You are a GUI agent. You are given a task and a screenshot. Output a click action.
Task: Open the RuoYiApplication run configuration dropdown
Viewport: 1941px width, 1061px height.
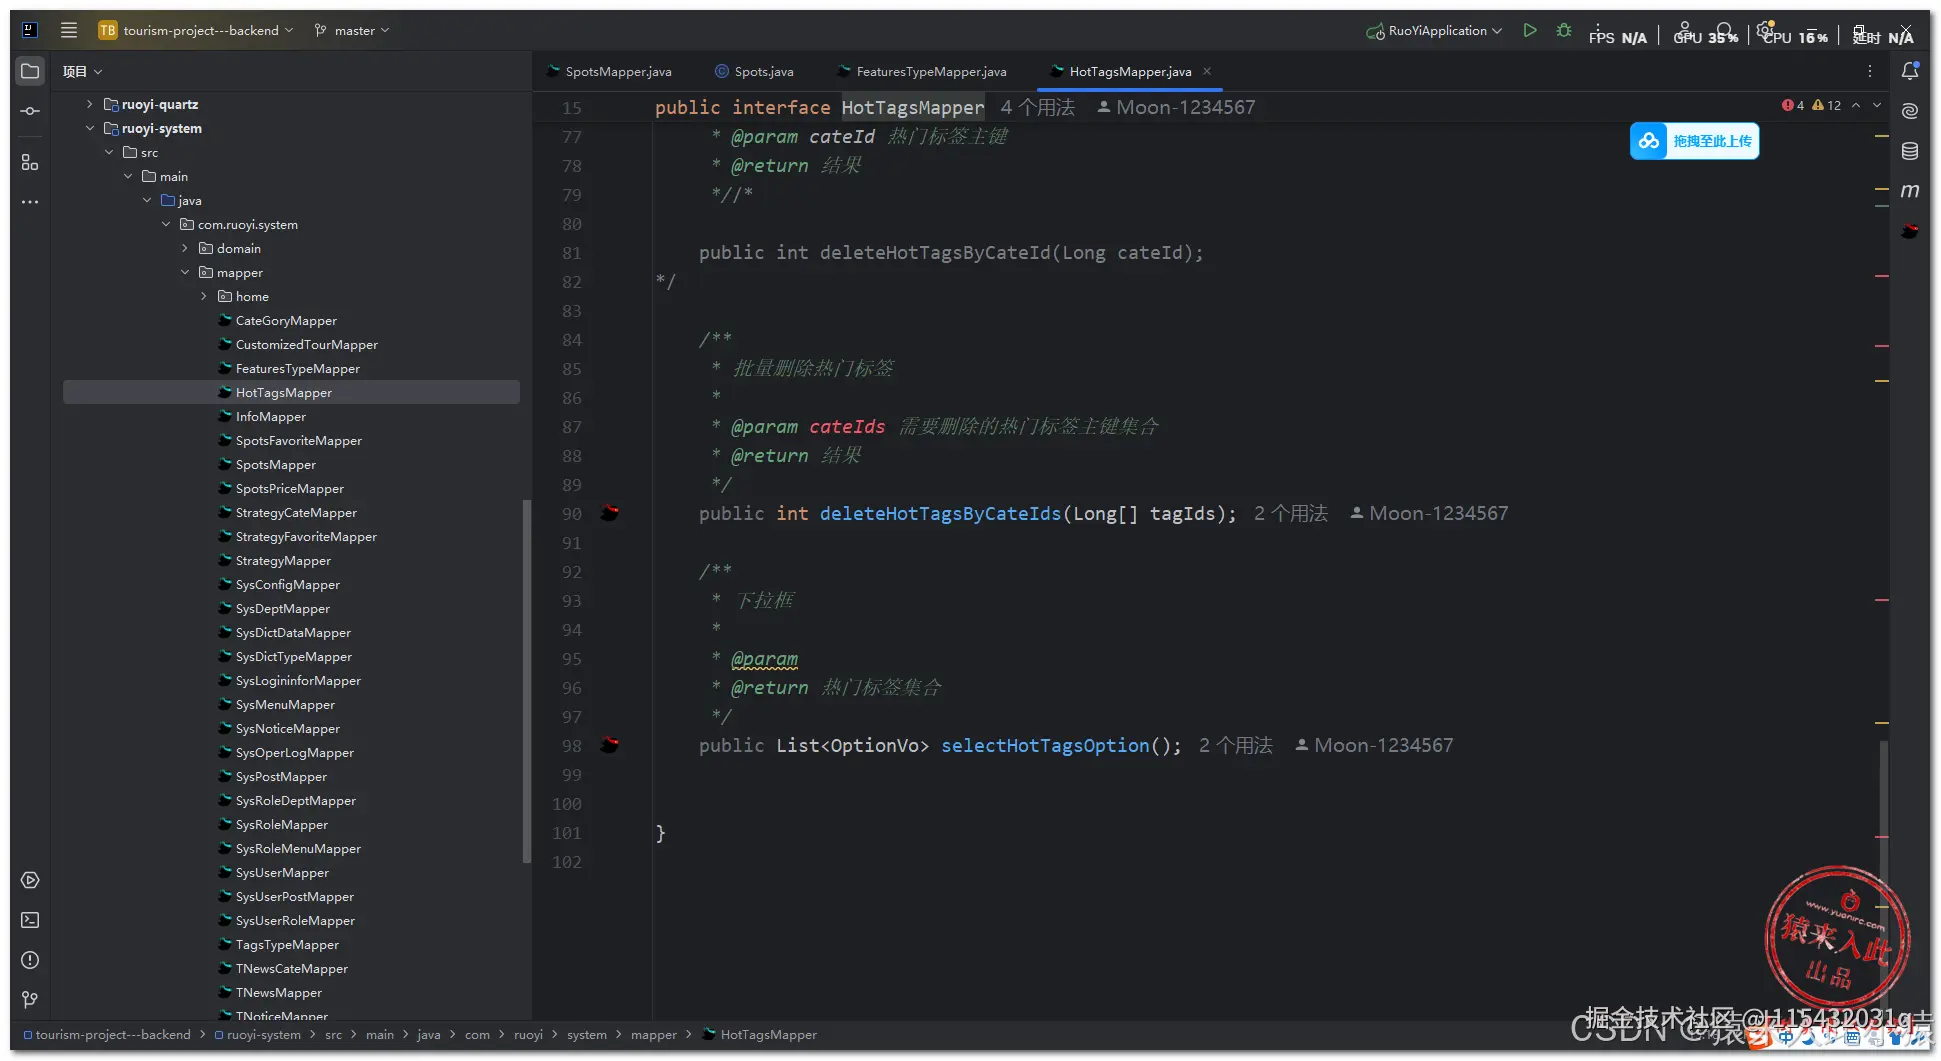pyautogui.click(x=1434, y=30)
